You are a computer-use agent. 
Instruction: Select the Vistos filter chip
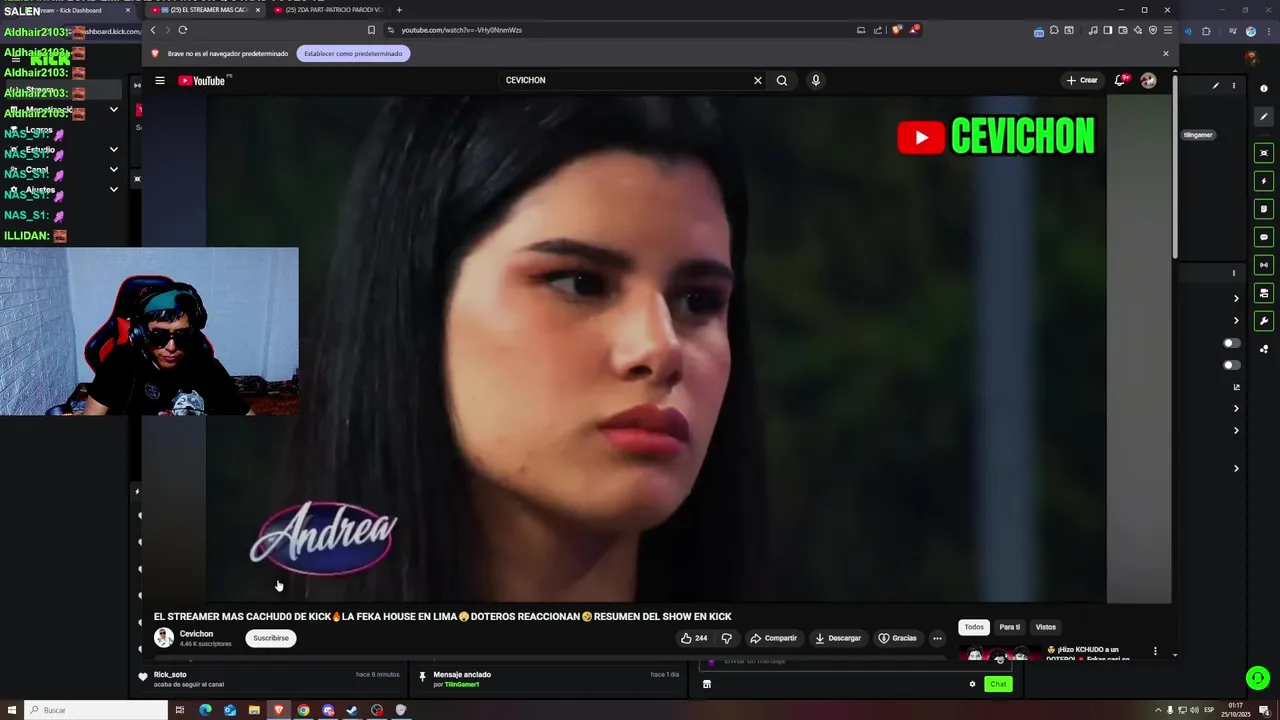(x=1046, y=627)
